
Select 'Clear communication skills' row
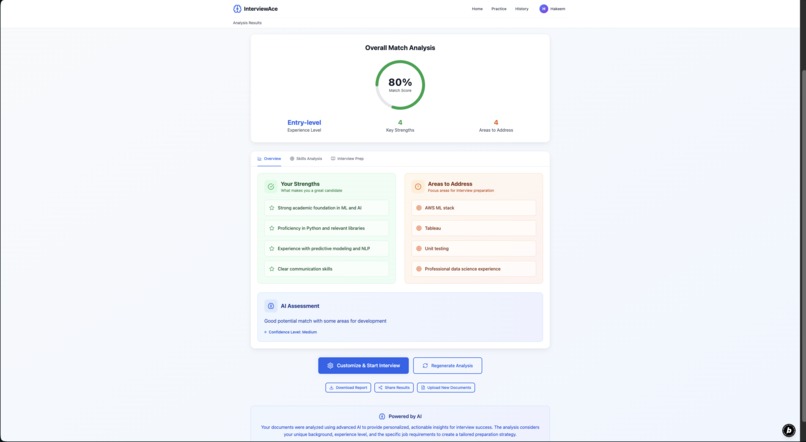pos(327,269)
